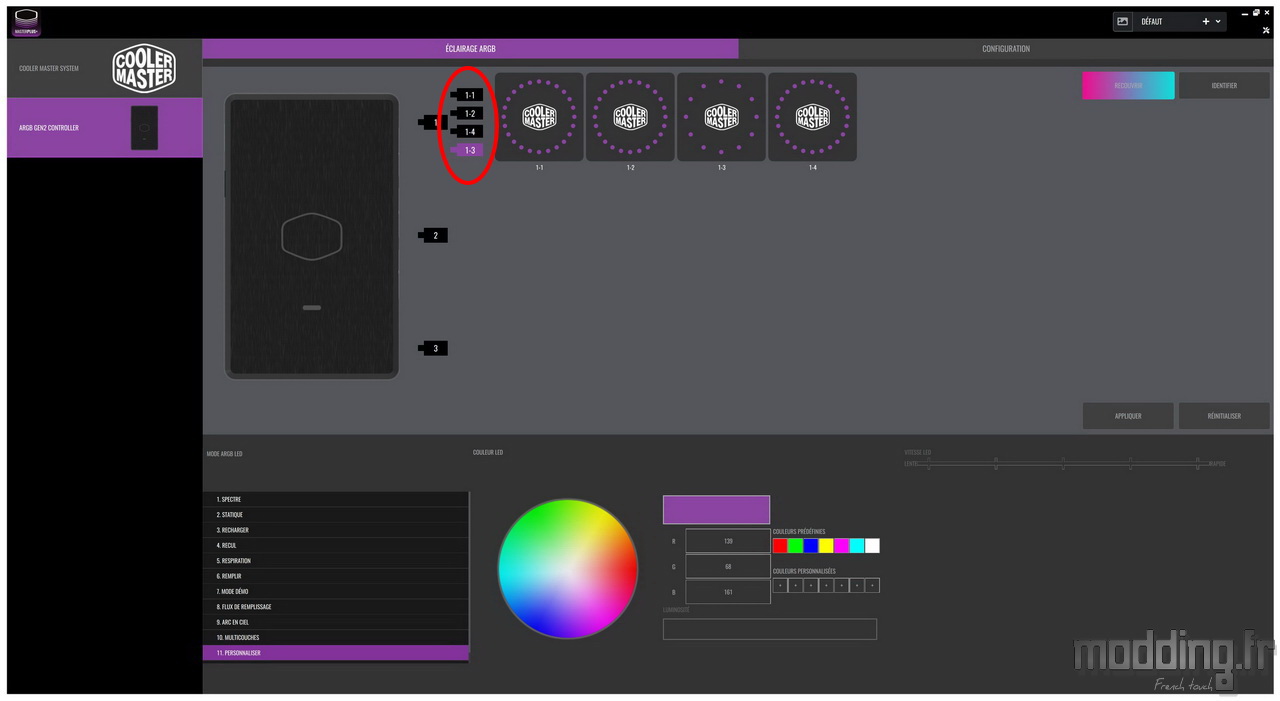1280x701 pixels.
Task: Click the controller device image
Action: (312, 237)
